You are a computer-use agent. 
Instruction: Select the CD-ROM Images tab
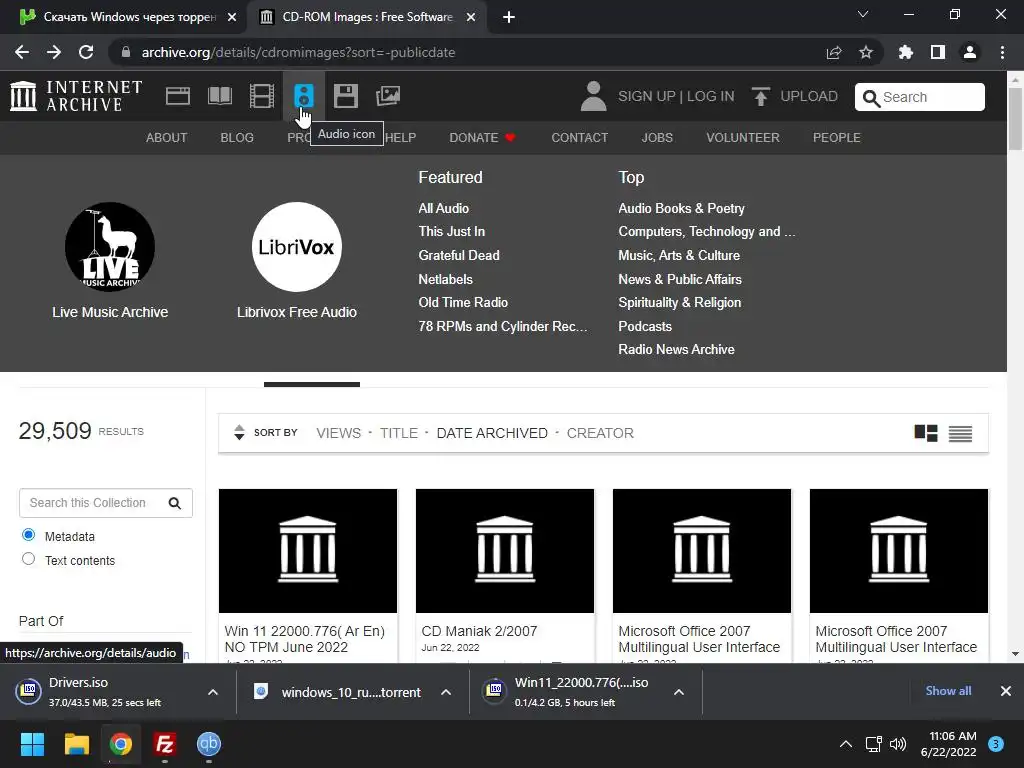tap(367, 17)
